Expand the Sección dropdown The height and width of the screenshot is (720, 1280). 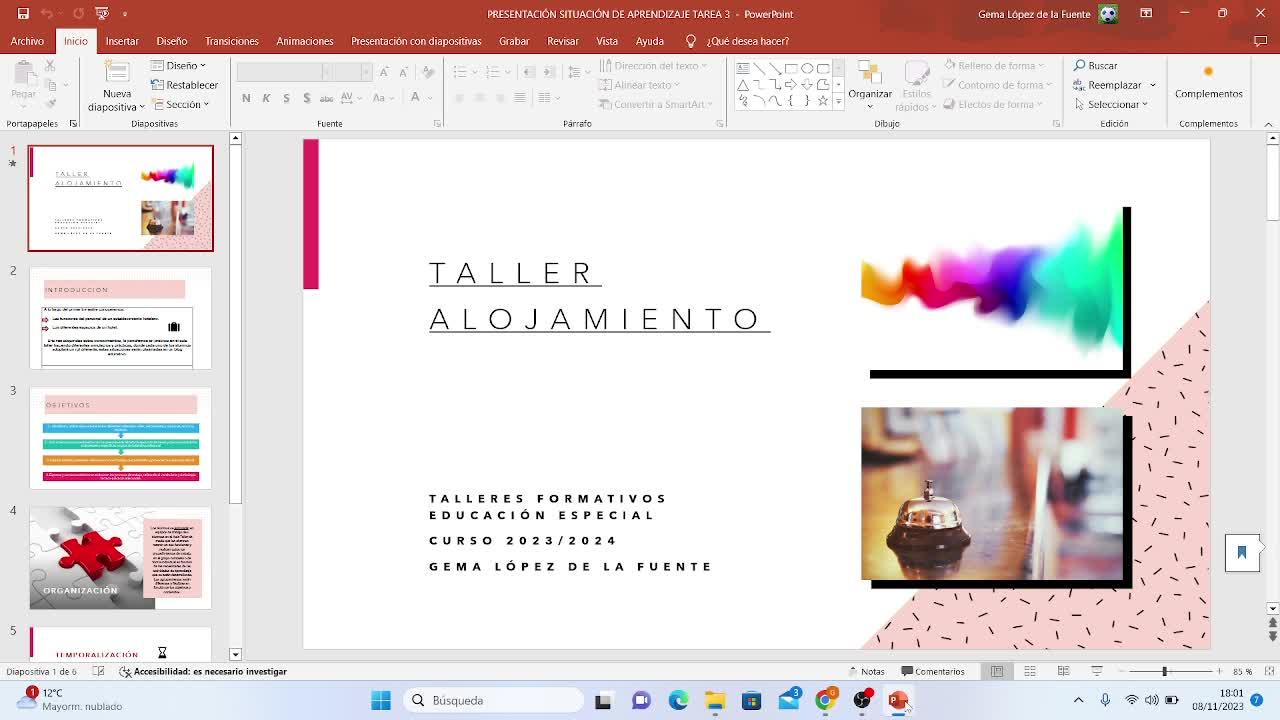coord(182,104)
